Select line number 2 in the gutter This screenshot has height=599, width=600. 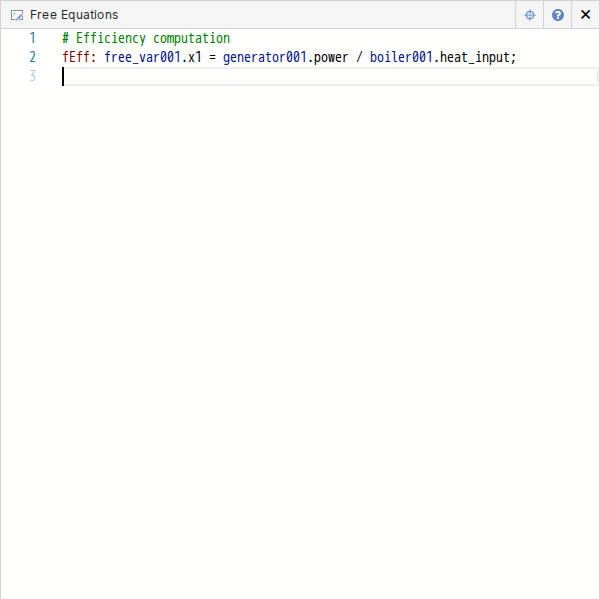(x=32, y=57)
